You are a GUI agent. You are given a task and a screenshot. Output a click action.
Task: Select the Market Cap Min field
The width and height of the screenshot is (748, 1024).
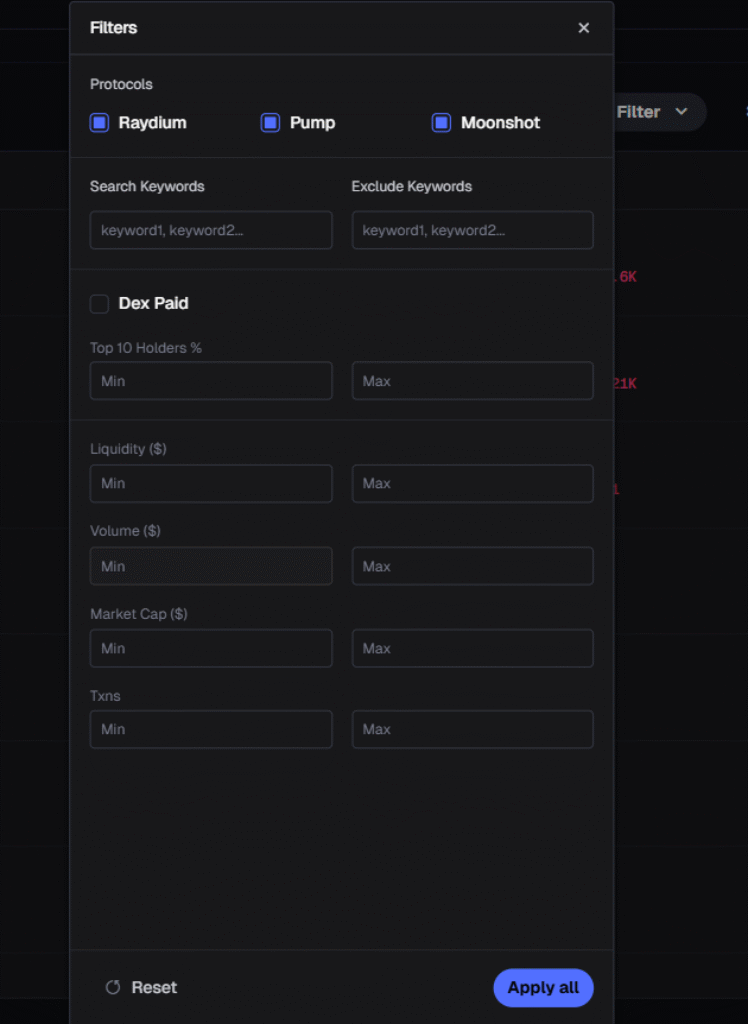[211, 648]
